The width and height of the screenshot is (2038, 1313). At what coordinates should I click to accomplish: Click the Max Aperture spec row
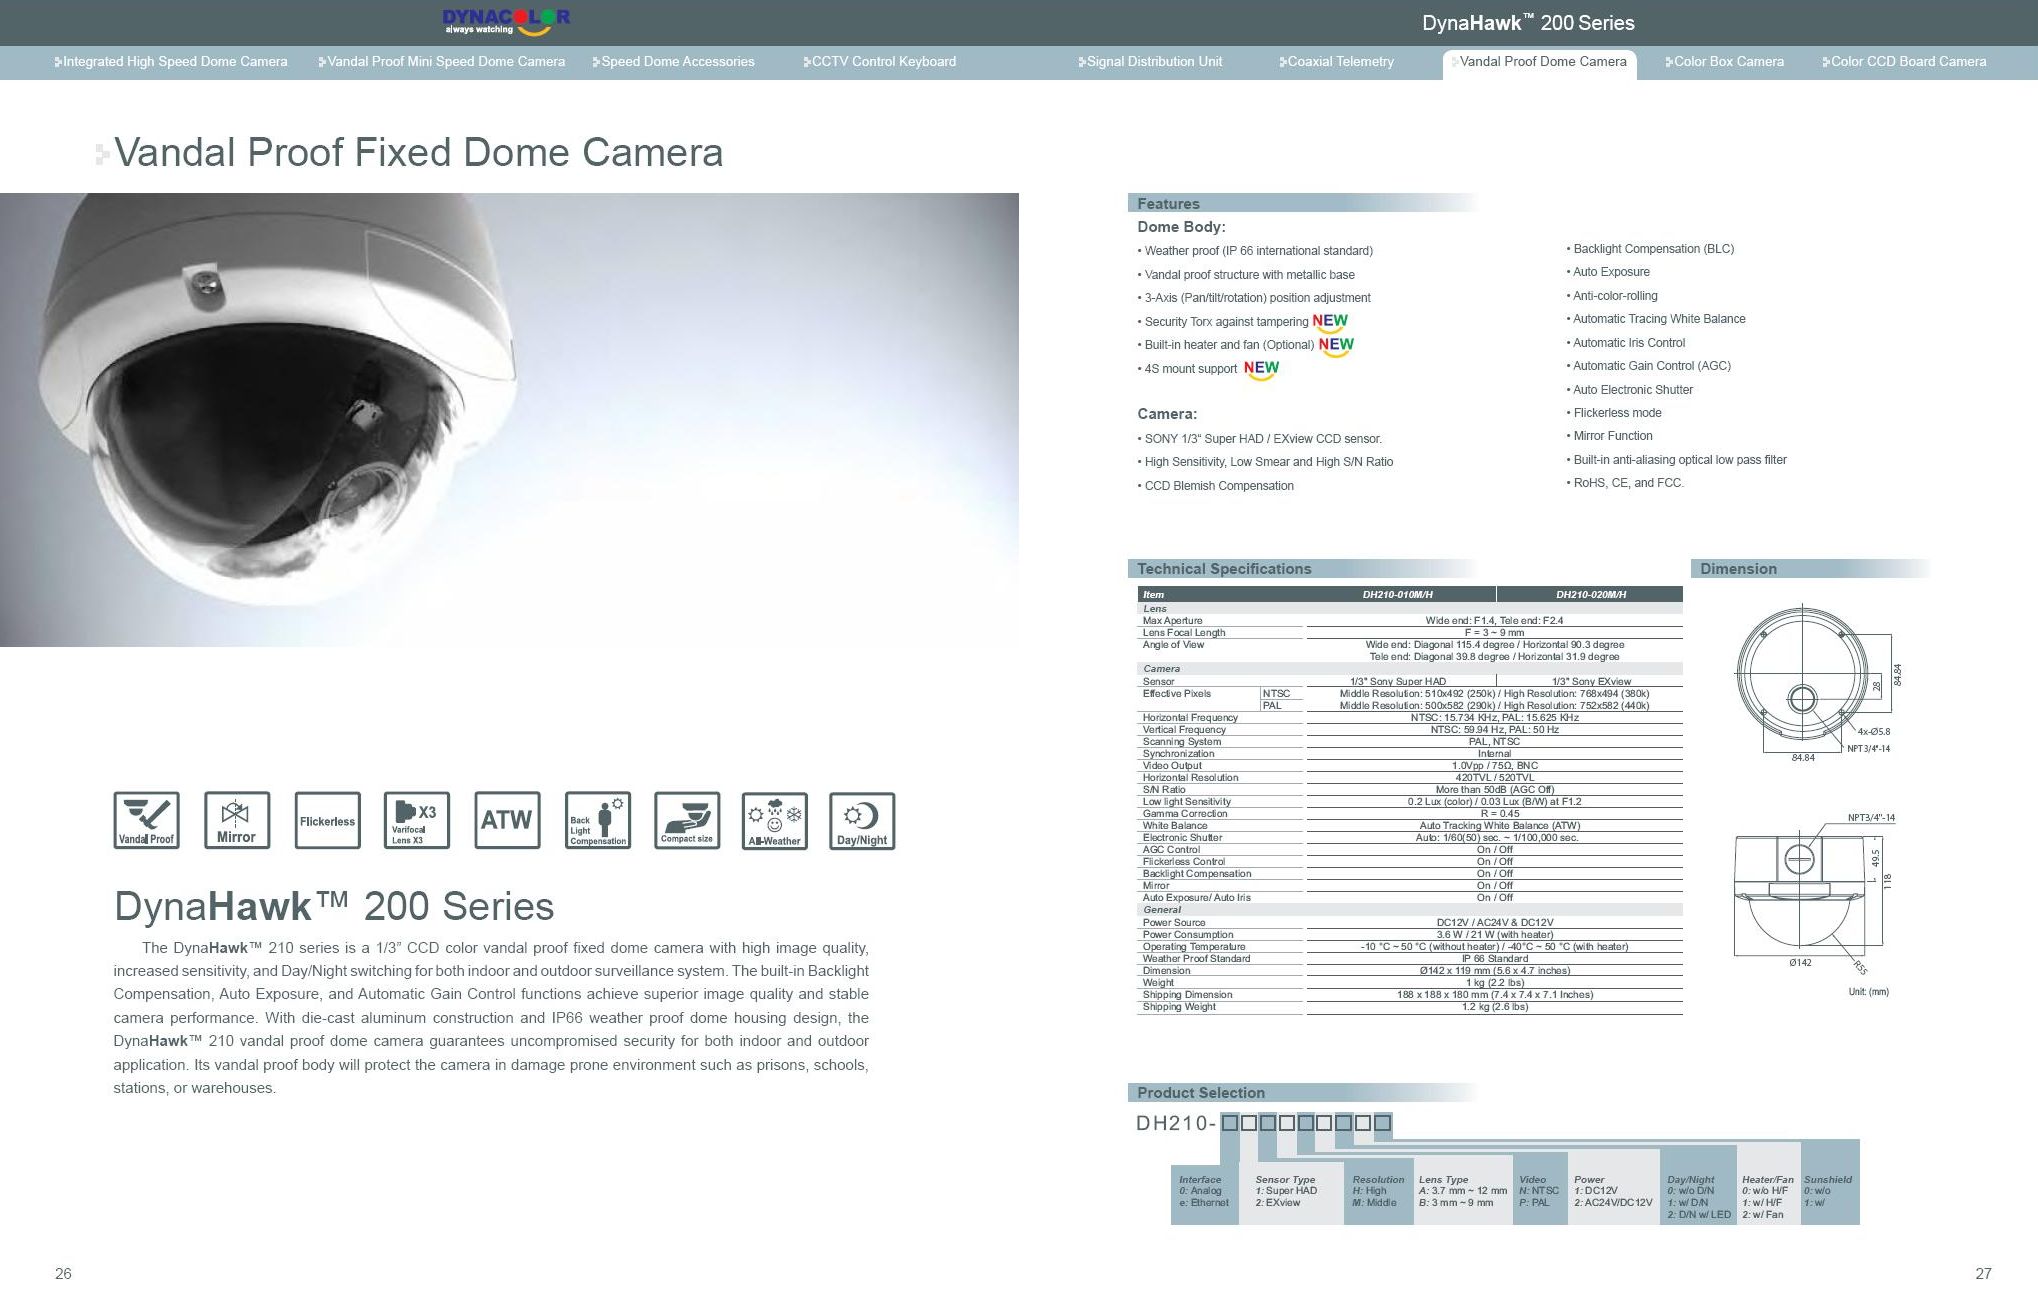(1410, 621)
